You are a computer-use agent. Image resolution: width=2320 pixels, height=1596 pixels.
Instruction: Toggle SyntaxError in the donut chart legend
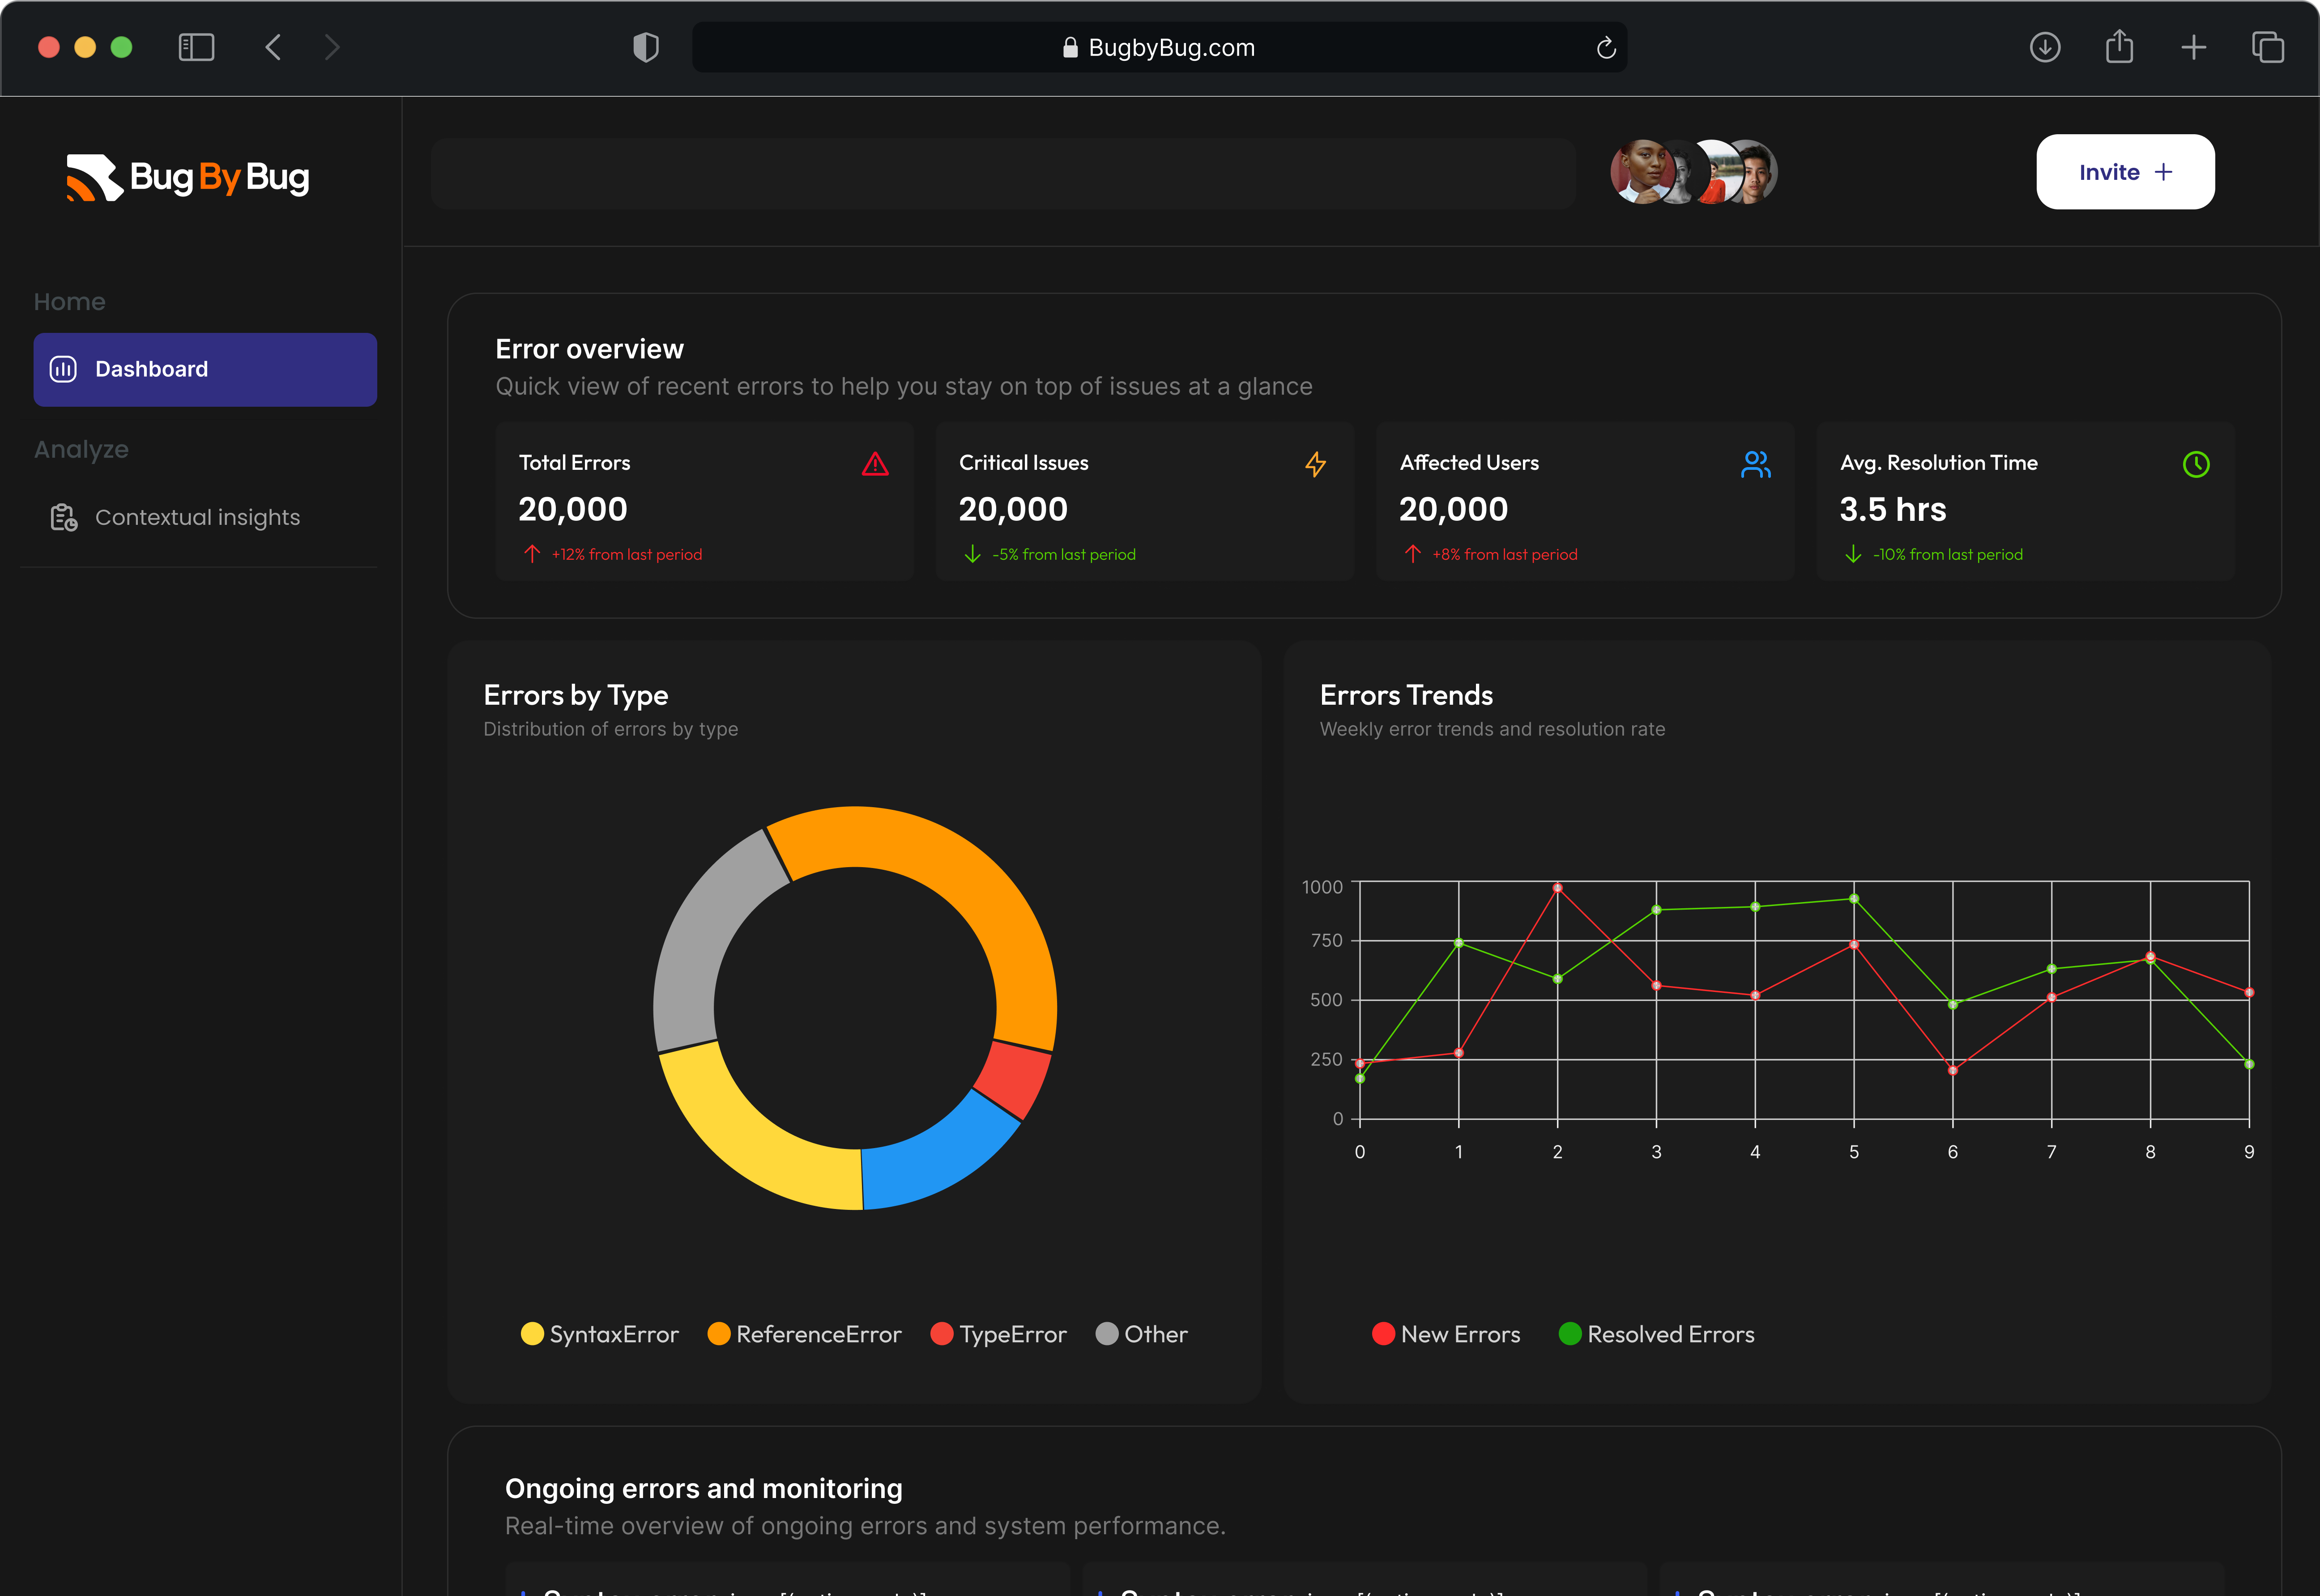(600, 1334)
